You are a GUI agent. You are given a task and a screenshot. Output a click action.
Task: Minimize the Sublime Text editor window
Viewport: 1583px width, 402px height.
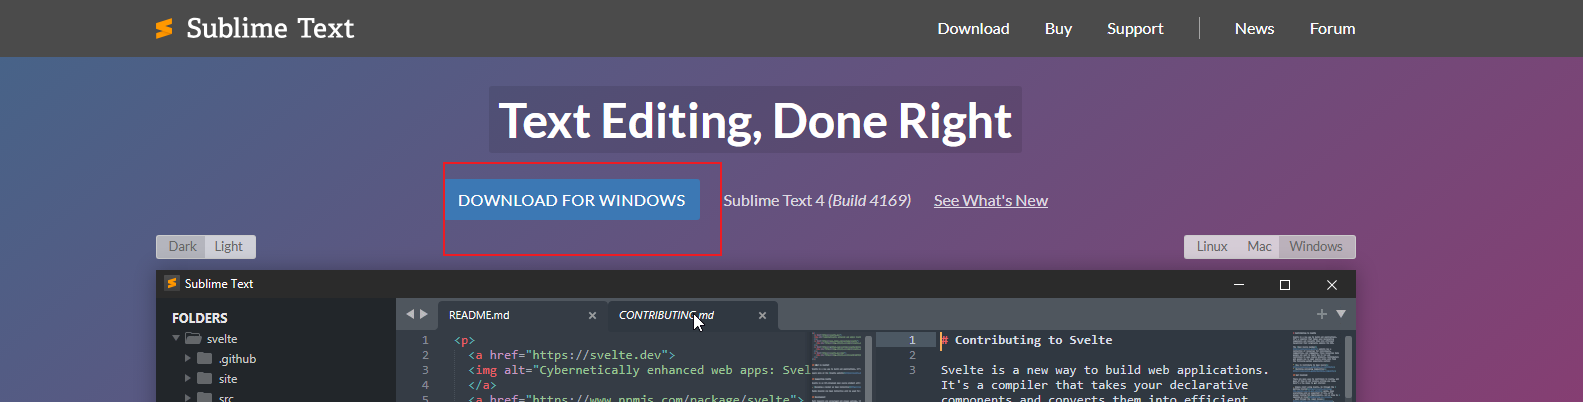(x=1239, y=284)
